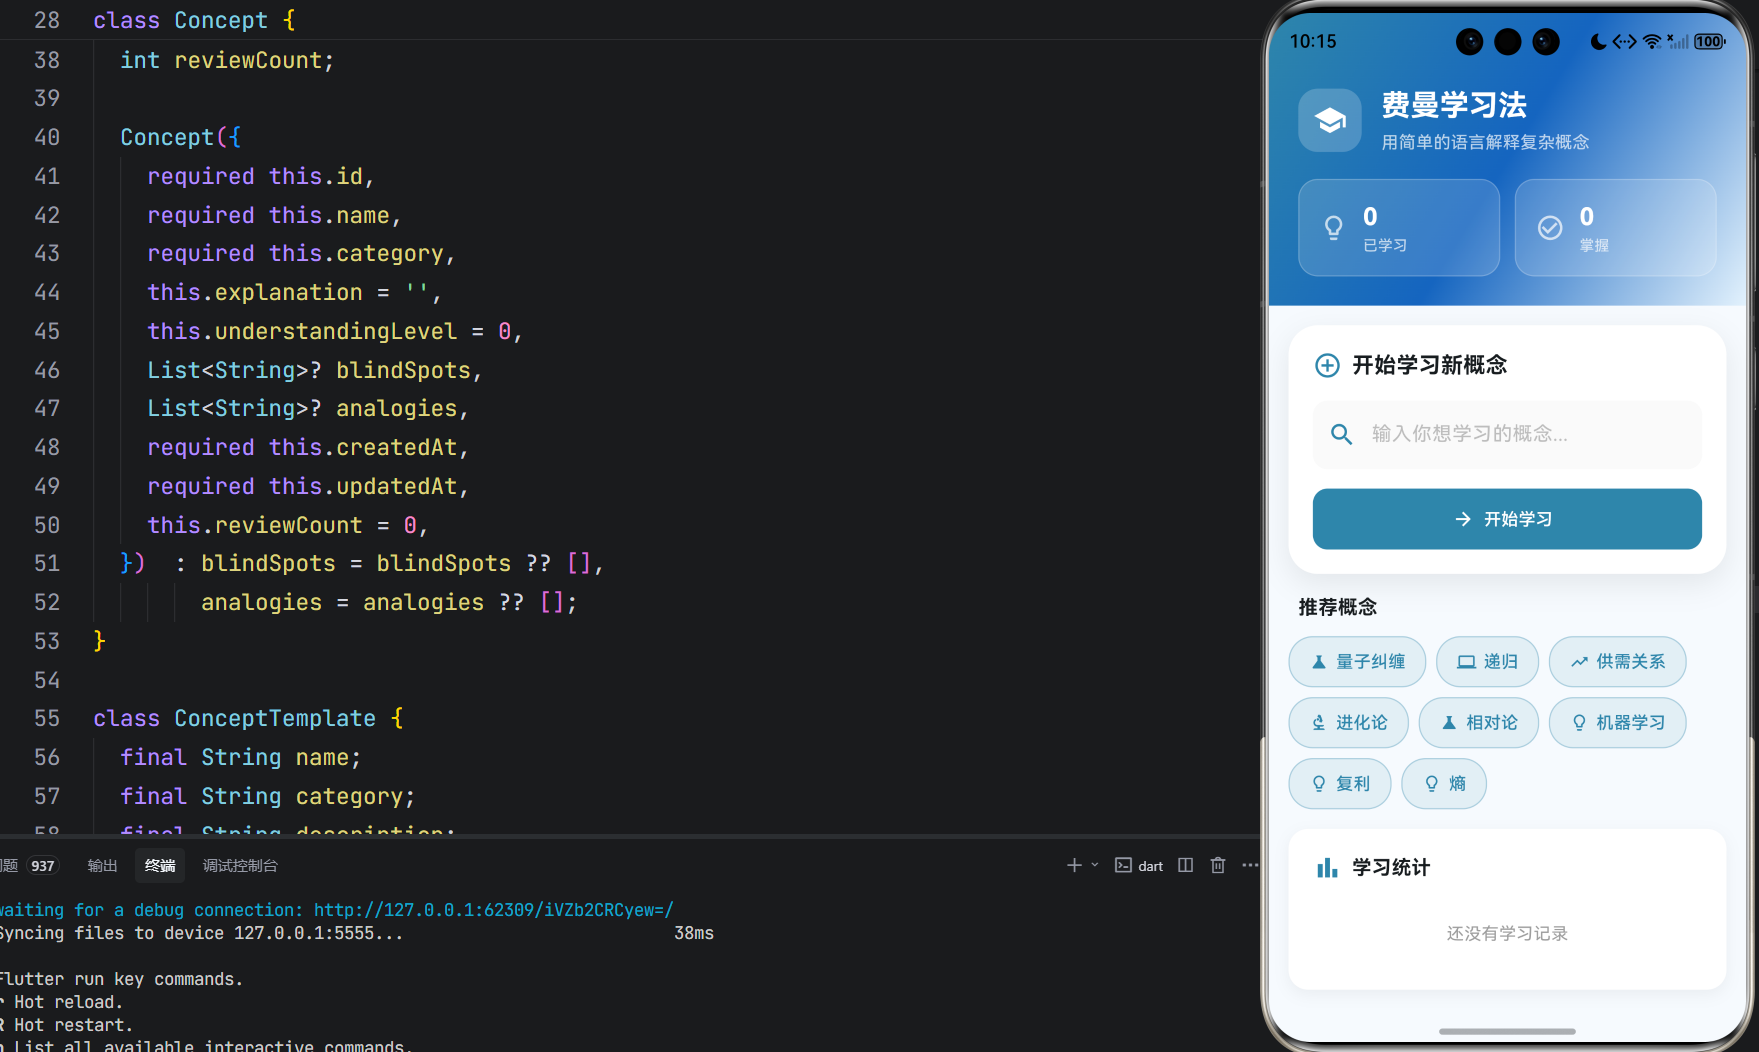Click the checkmark icon in 掌握 card
The width and height of the screenshot is (1759, 1052).
1549,228
